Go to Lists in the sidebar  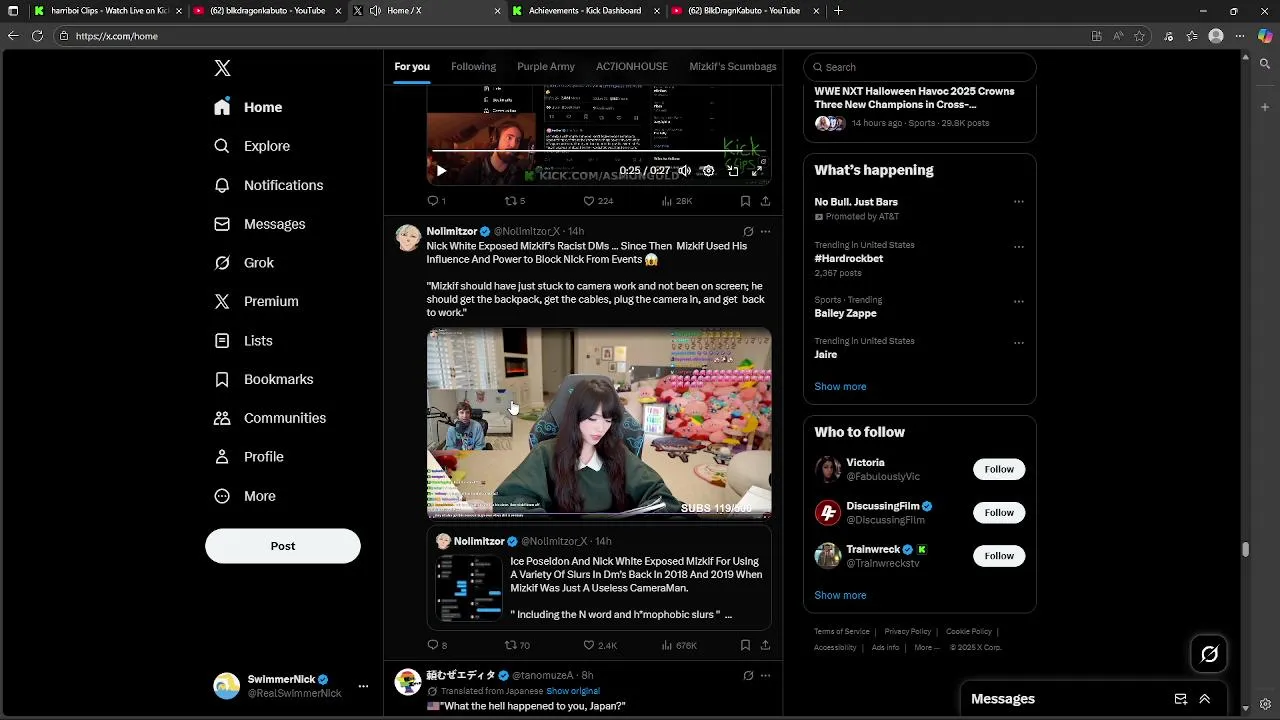click(x=243, y=341)
